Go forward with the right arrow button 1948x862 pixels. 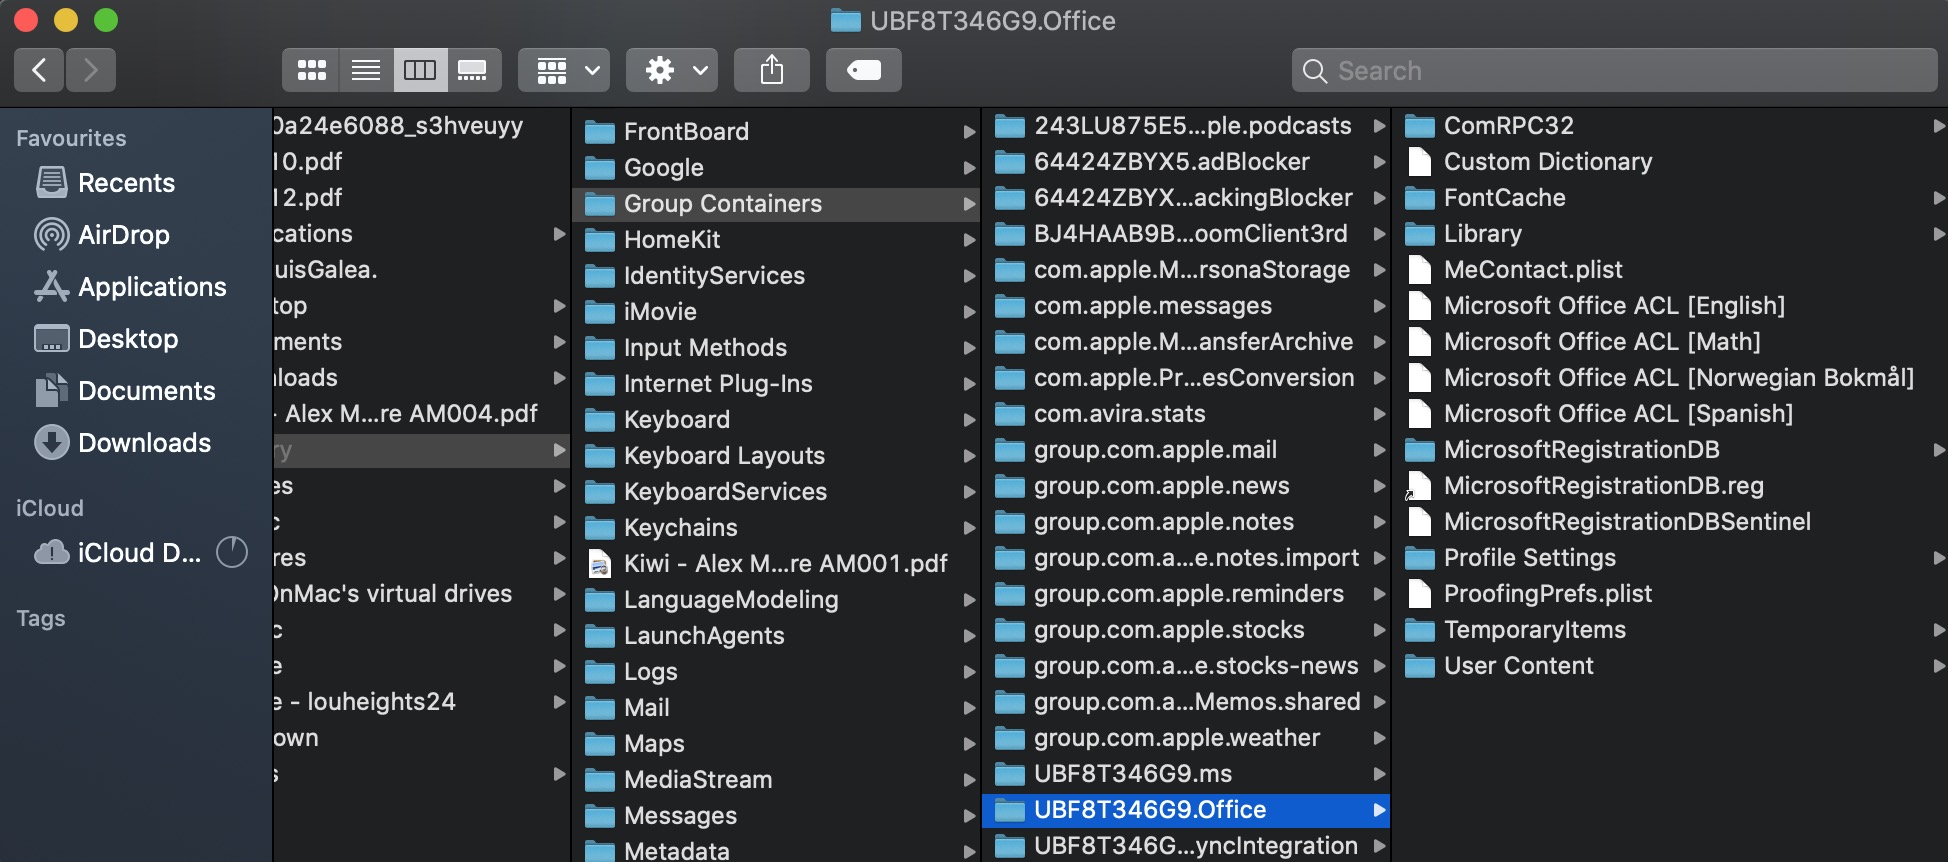(91, 70)
